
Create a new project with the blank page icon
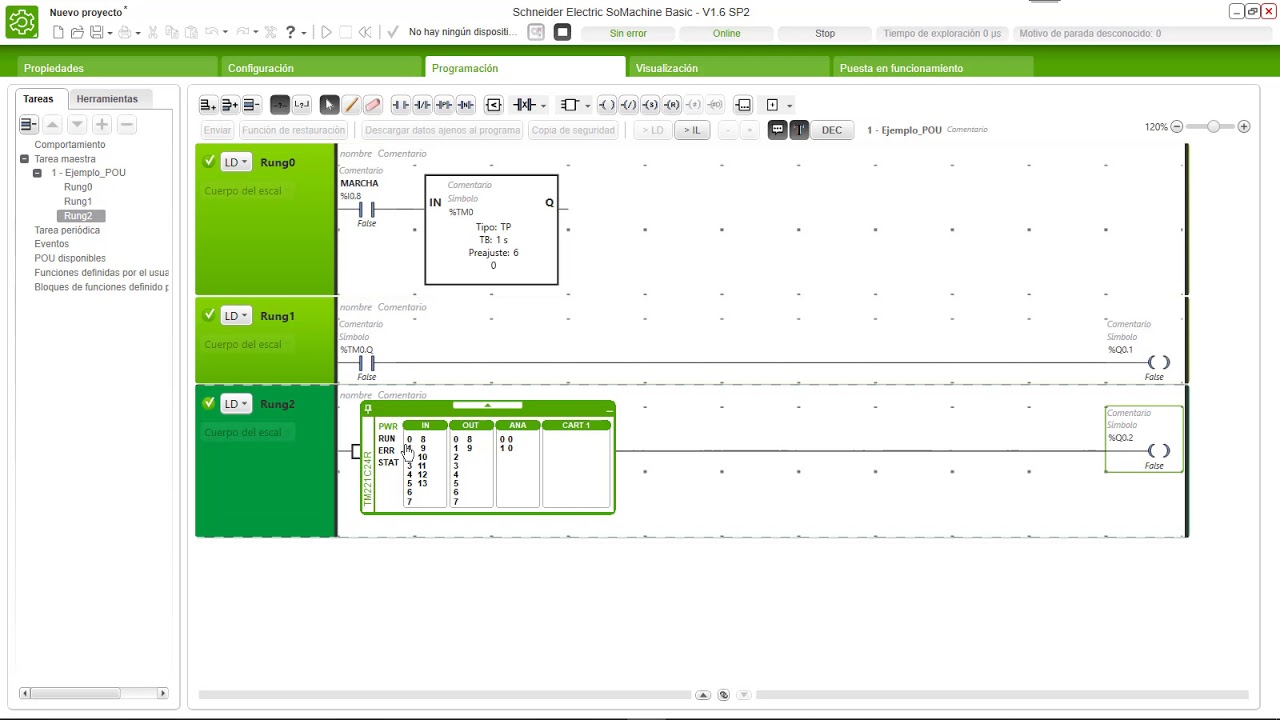coord(58,33)
